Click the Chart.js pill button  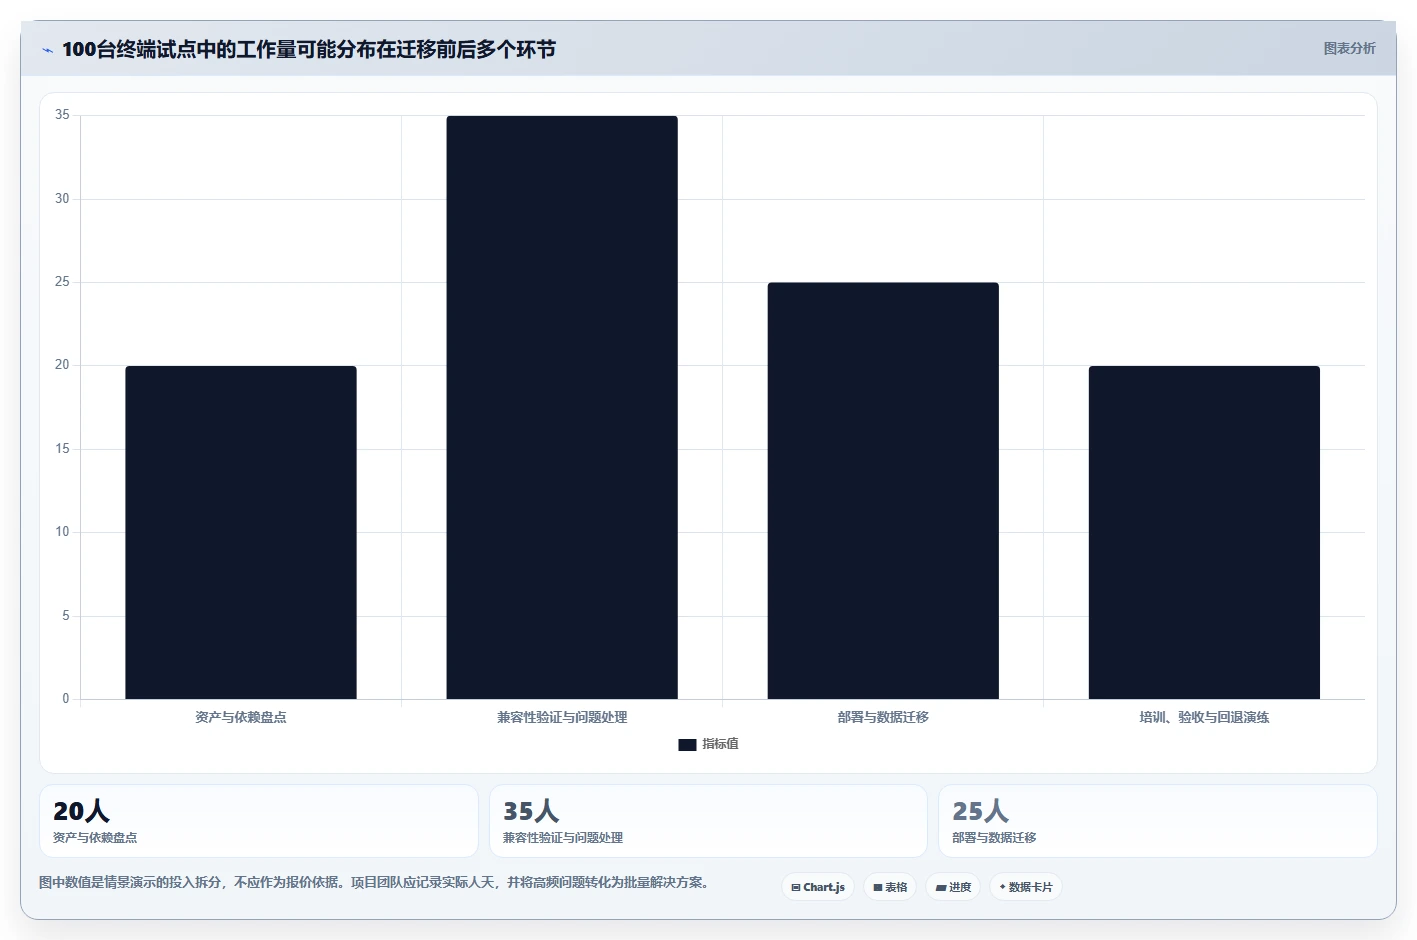818,887
